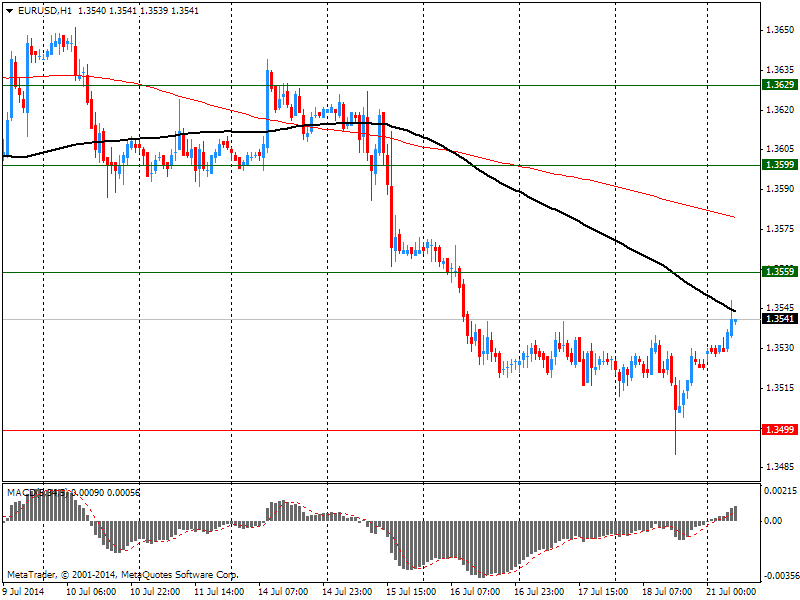The image size is (800, 600).
Task: Click the current price 1.3541 label
Action: click(779, 319)
